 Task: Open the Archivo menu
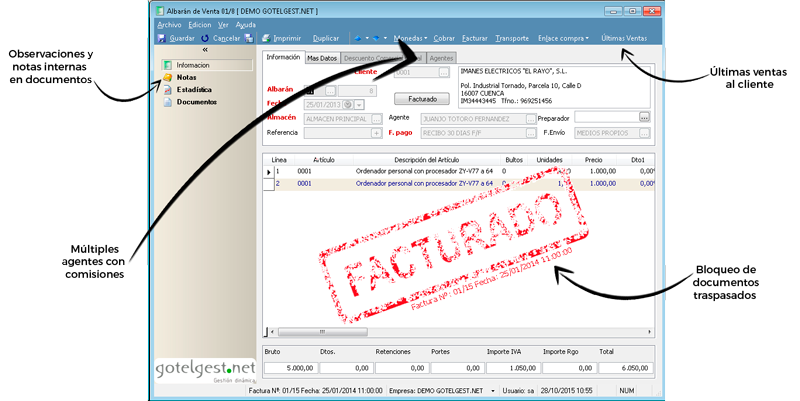coord(169,25)
